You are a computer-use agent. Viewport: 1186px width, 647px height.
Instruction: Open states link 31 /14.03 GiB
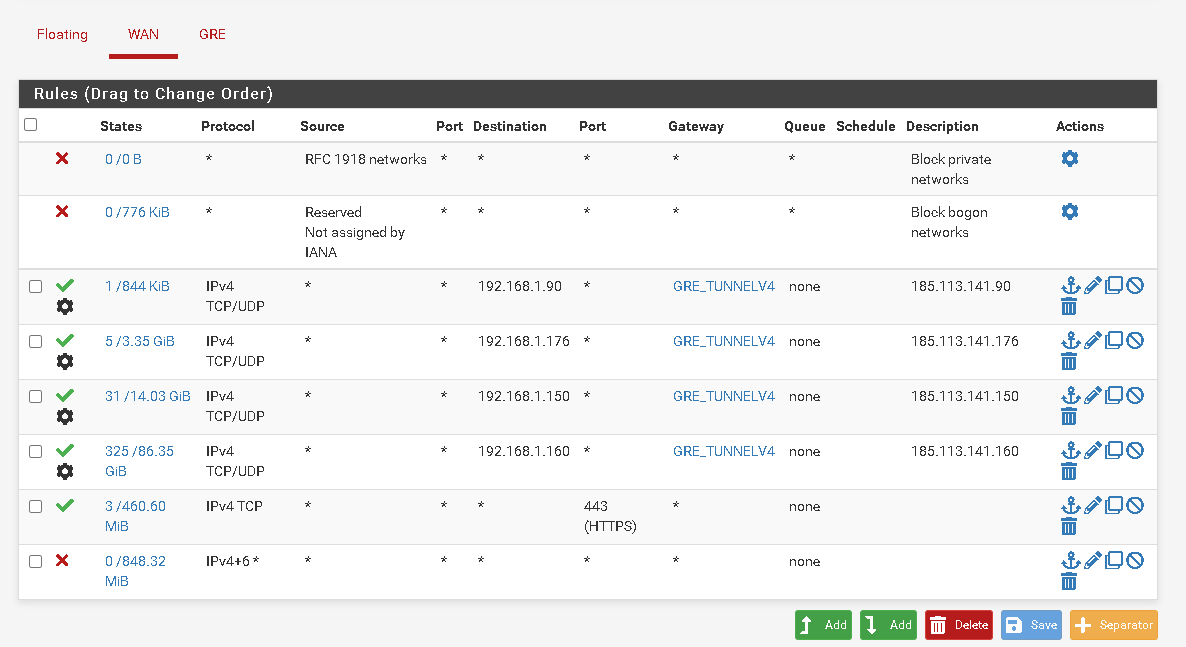tap(147, 396)
